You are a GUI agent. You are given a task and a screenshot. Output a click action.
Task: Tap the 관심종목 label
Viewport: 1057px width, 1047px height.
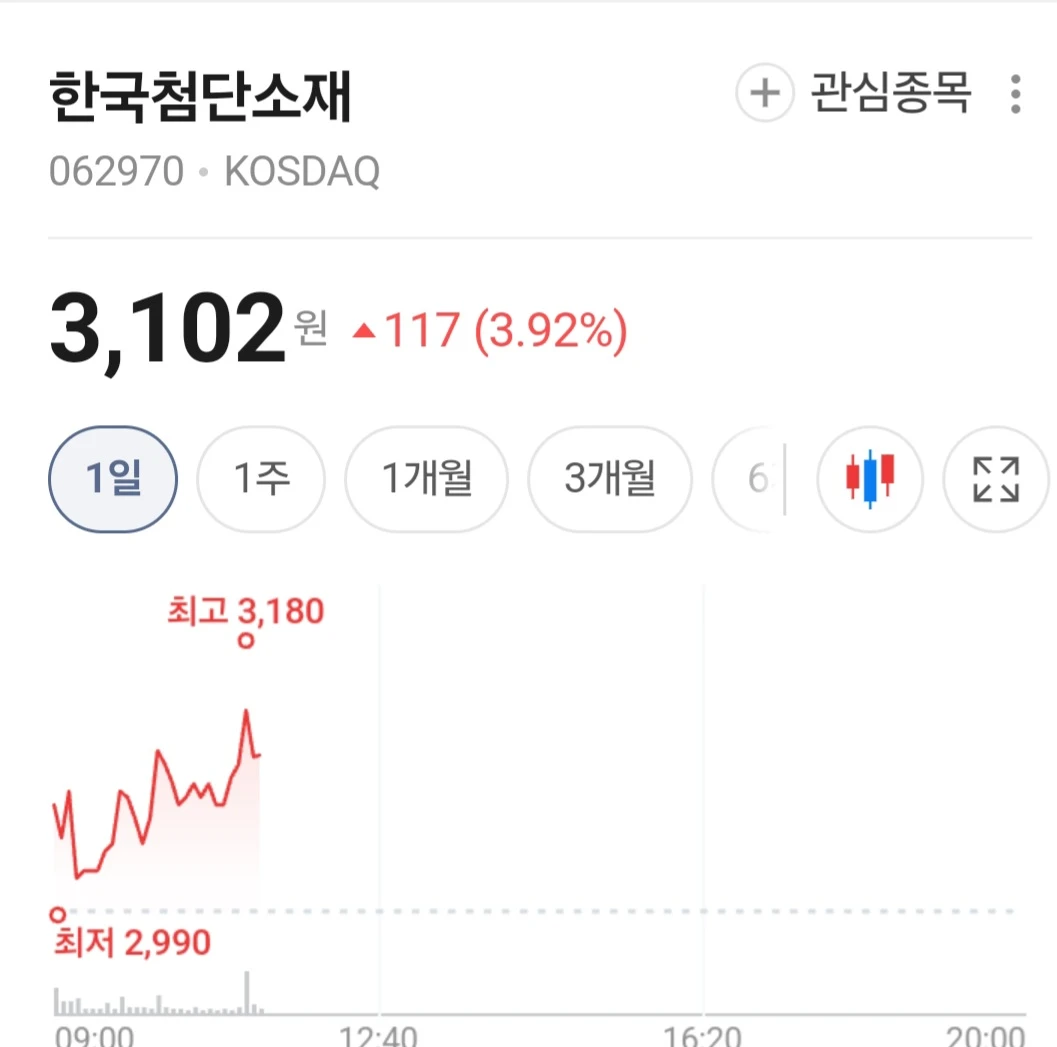click(x=890, y=93)
